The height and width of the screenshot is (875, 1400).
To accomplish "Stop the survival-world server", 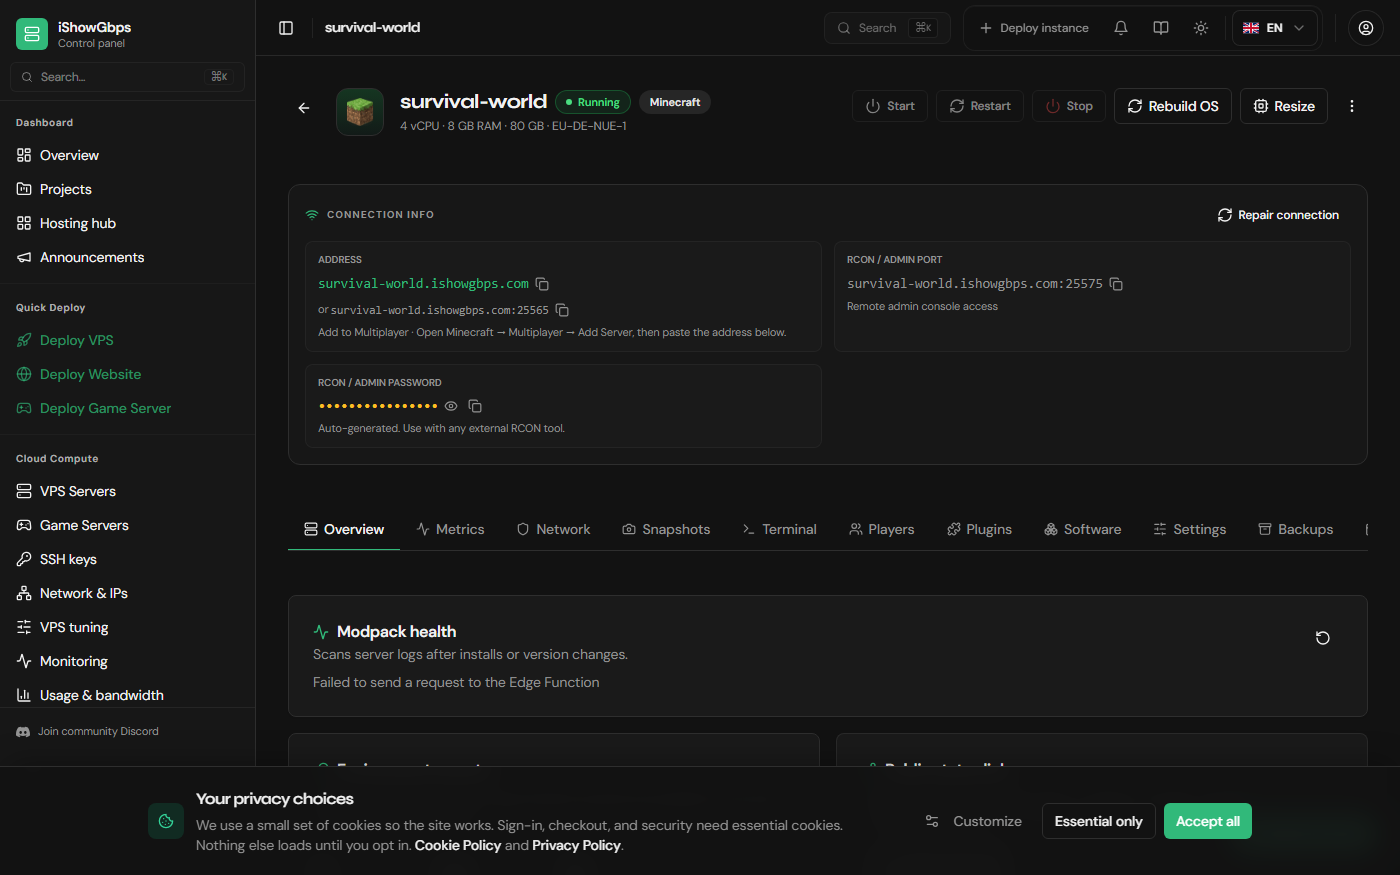I will [x=1069, y=106].
